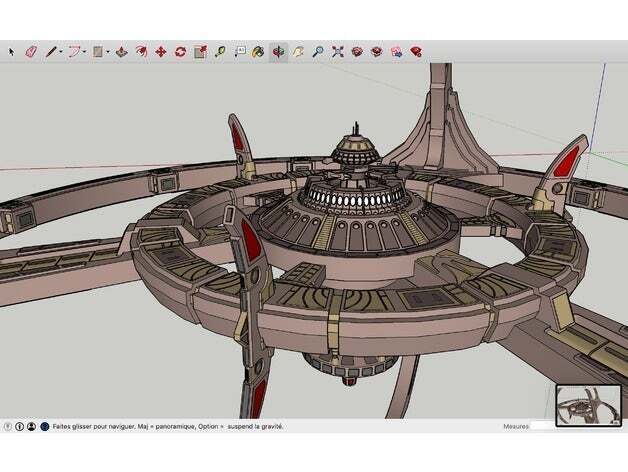Open the Extension Warehouse icon
Screen dimensions: 628x472
376,52
